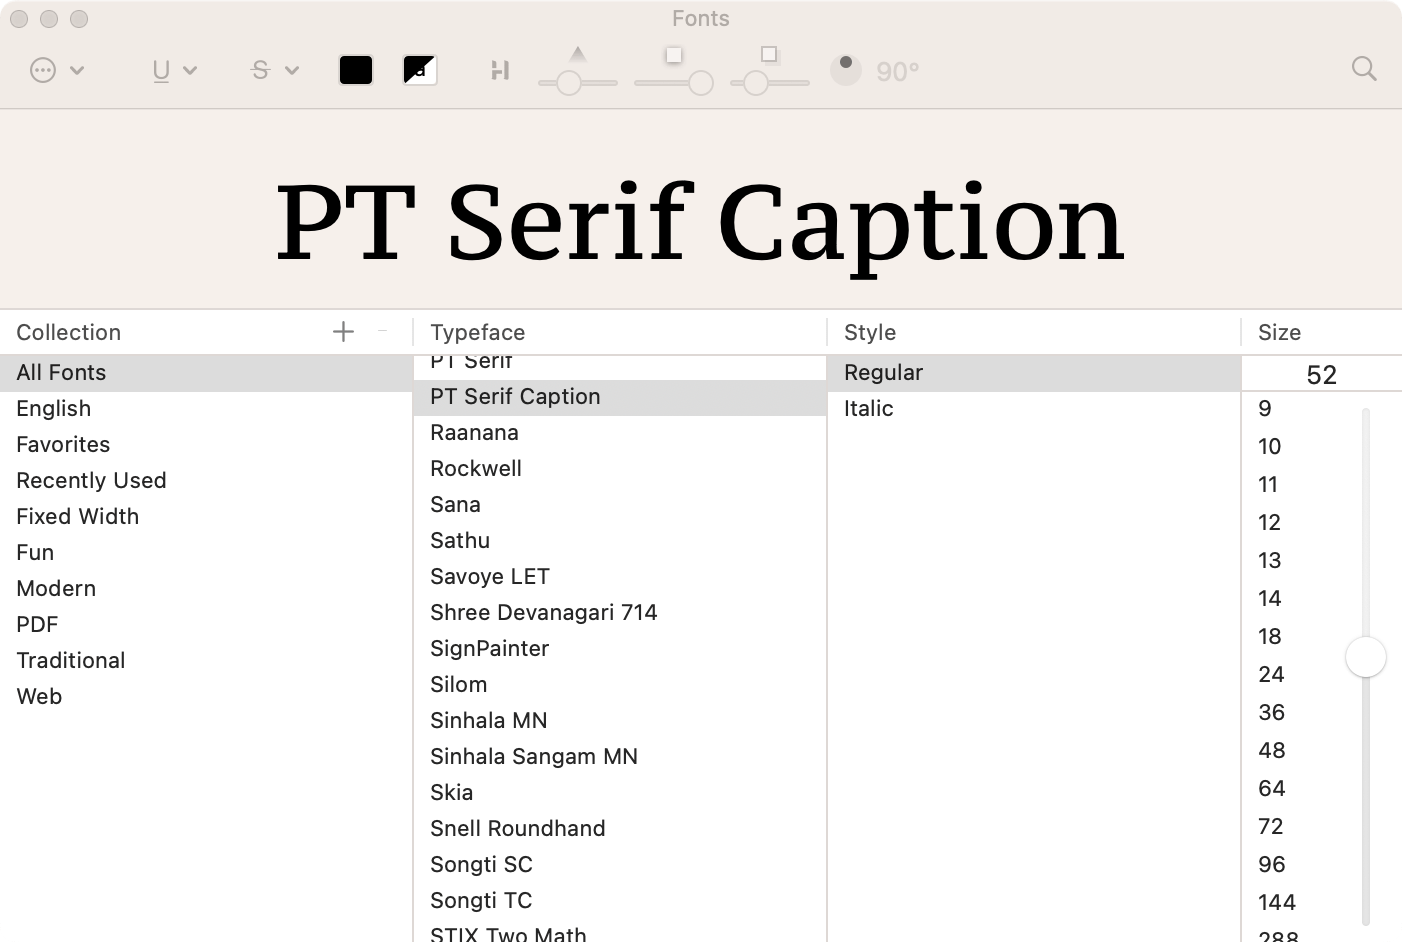Choose Sana typeface

point(620,505)
